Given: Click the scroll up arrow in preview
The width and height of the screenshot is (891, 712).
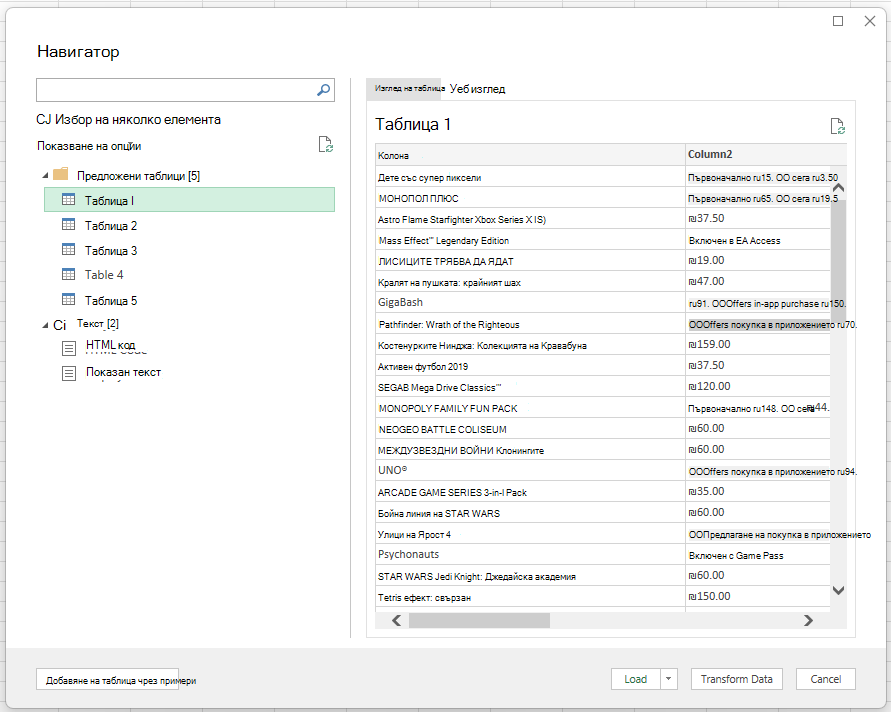Looking at the screenshot, I should click(x=838, y=188).
